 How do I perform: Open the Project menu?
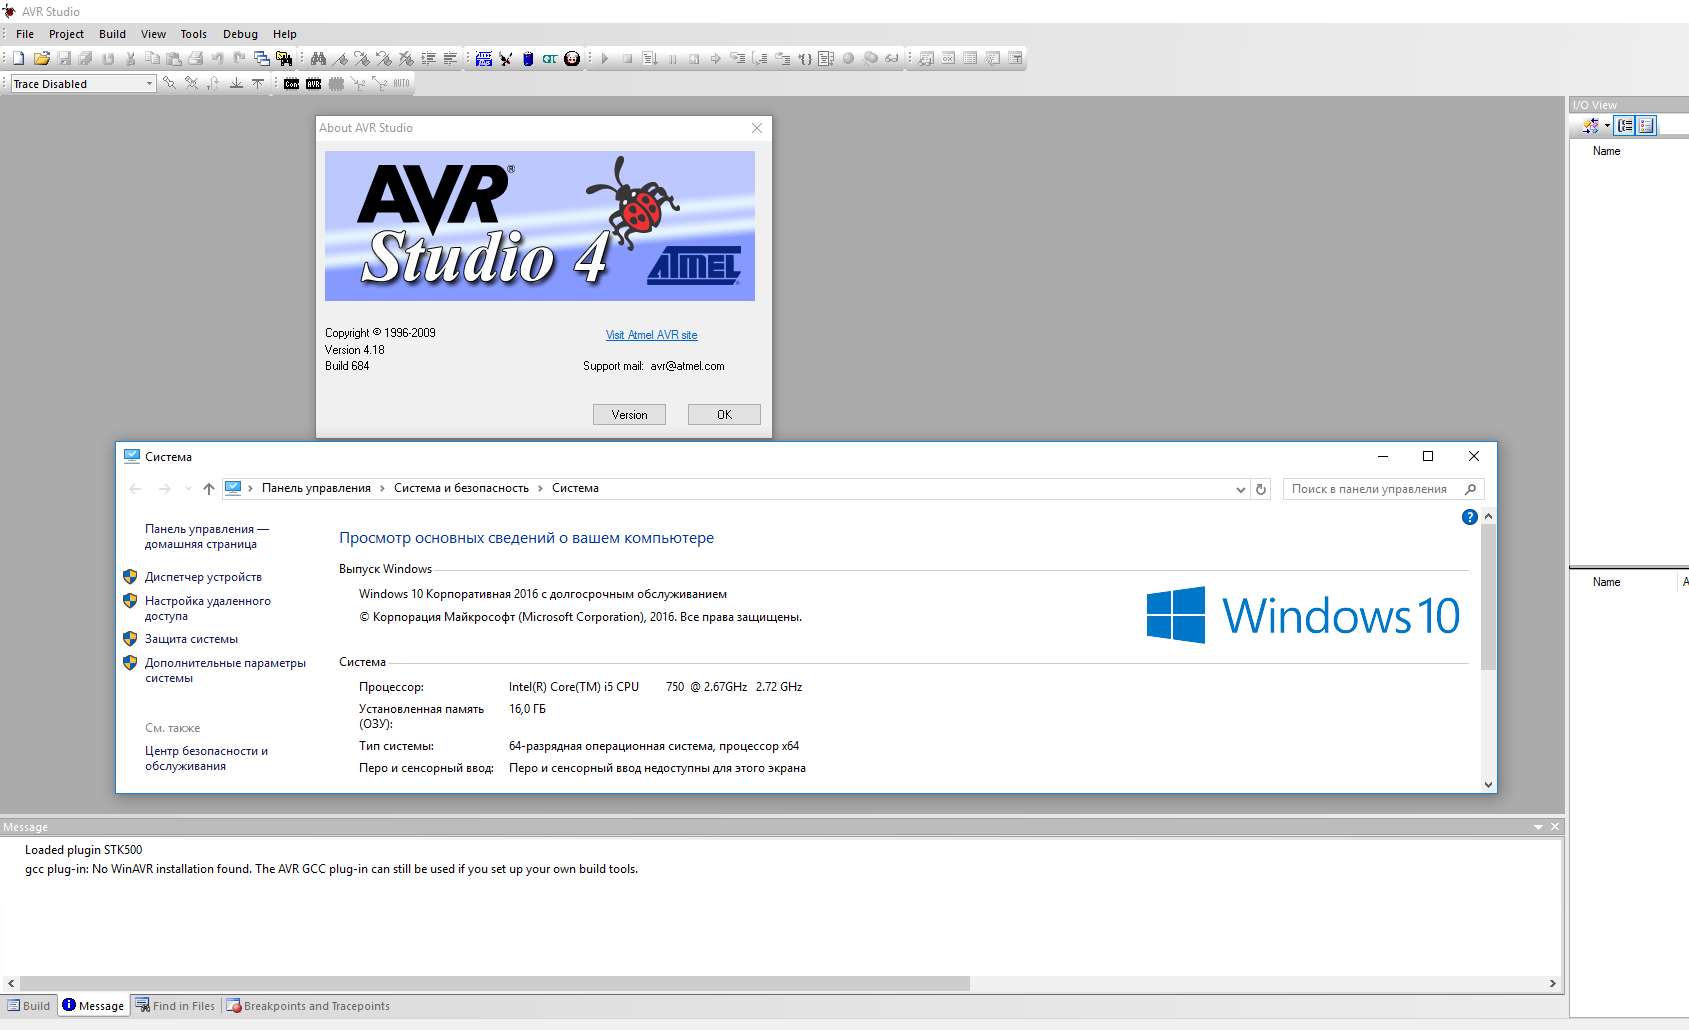point(66,34)
